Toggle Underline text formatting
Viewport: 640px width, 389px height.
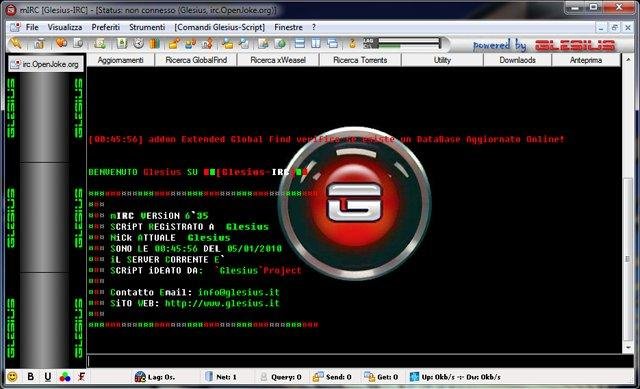[48, 376]
